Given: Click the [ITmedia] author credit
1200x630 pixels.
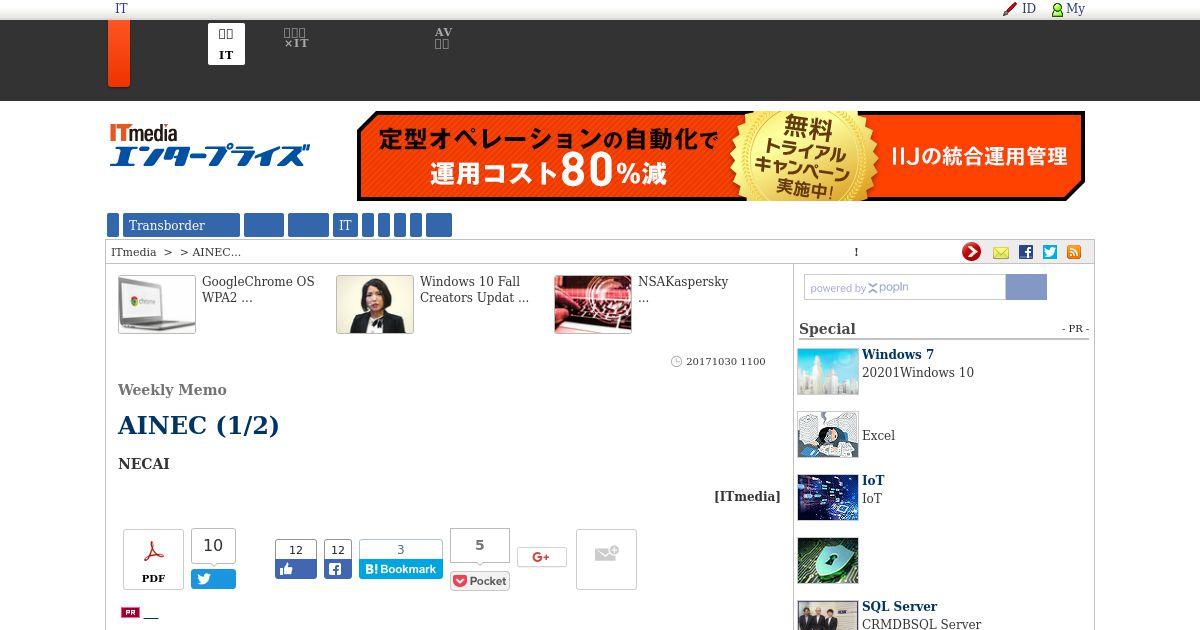Looking at the screenshot, I should [747, 496].
